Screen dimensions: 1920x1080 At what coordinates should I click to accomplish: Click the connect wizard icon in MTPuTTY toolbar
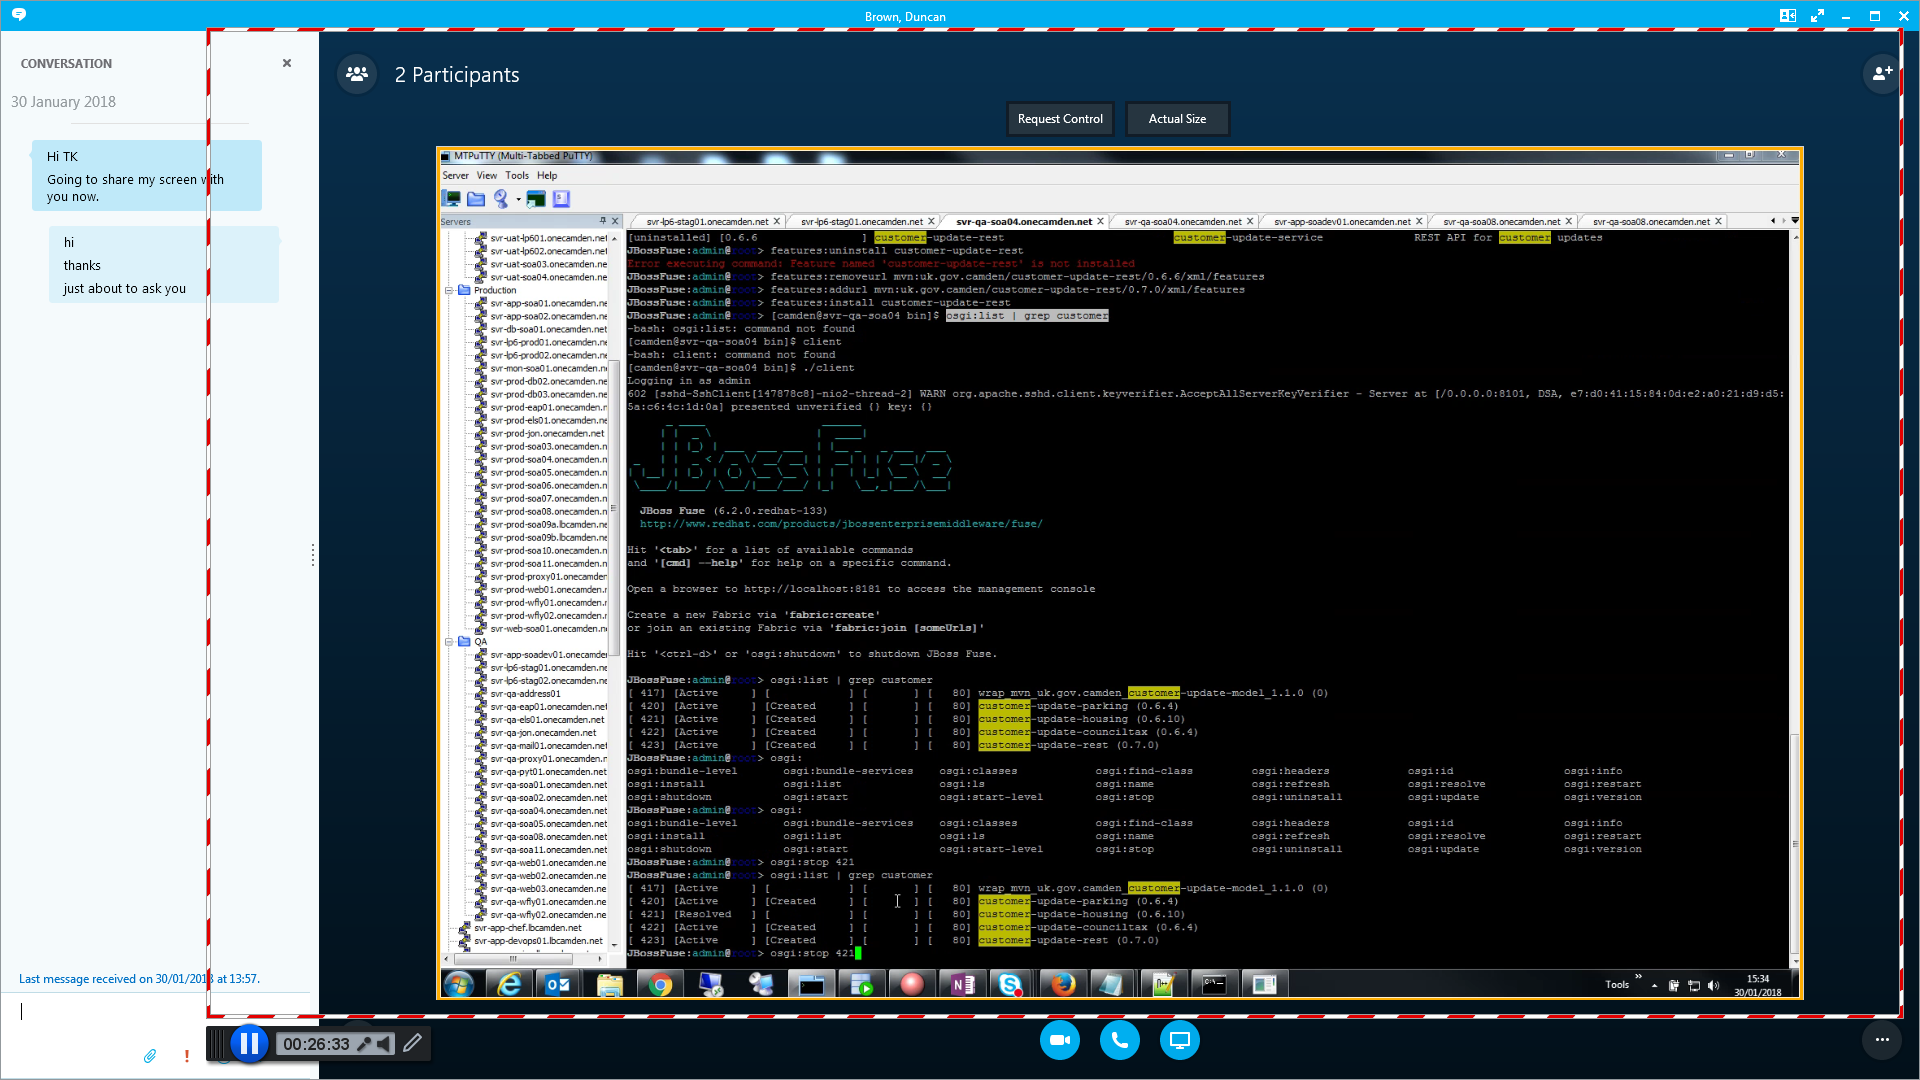(501, 199)
